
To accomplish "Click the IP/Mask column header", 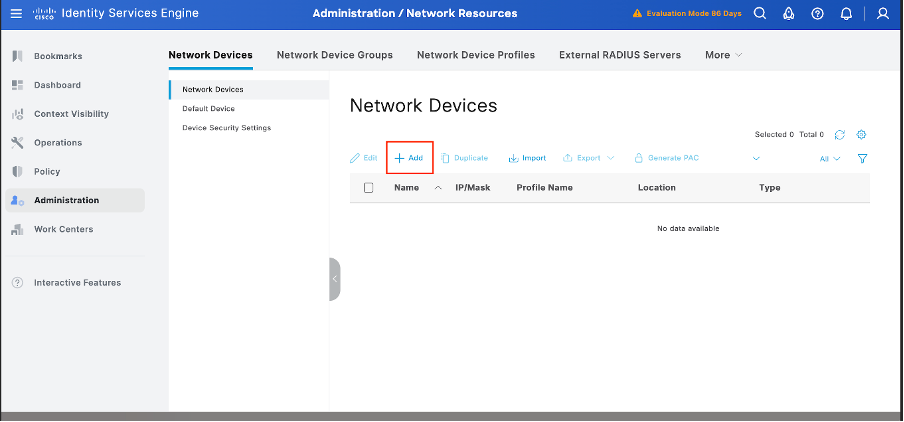I will 473,187.
